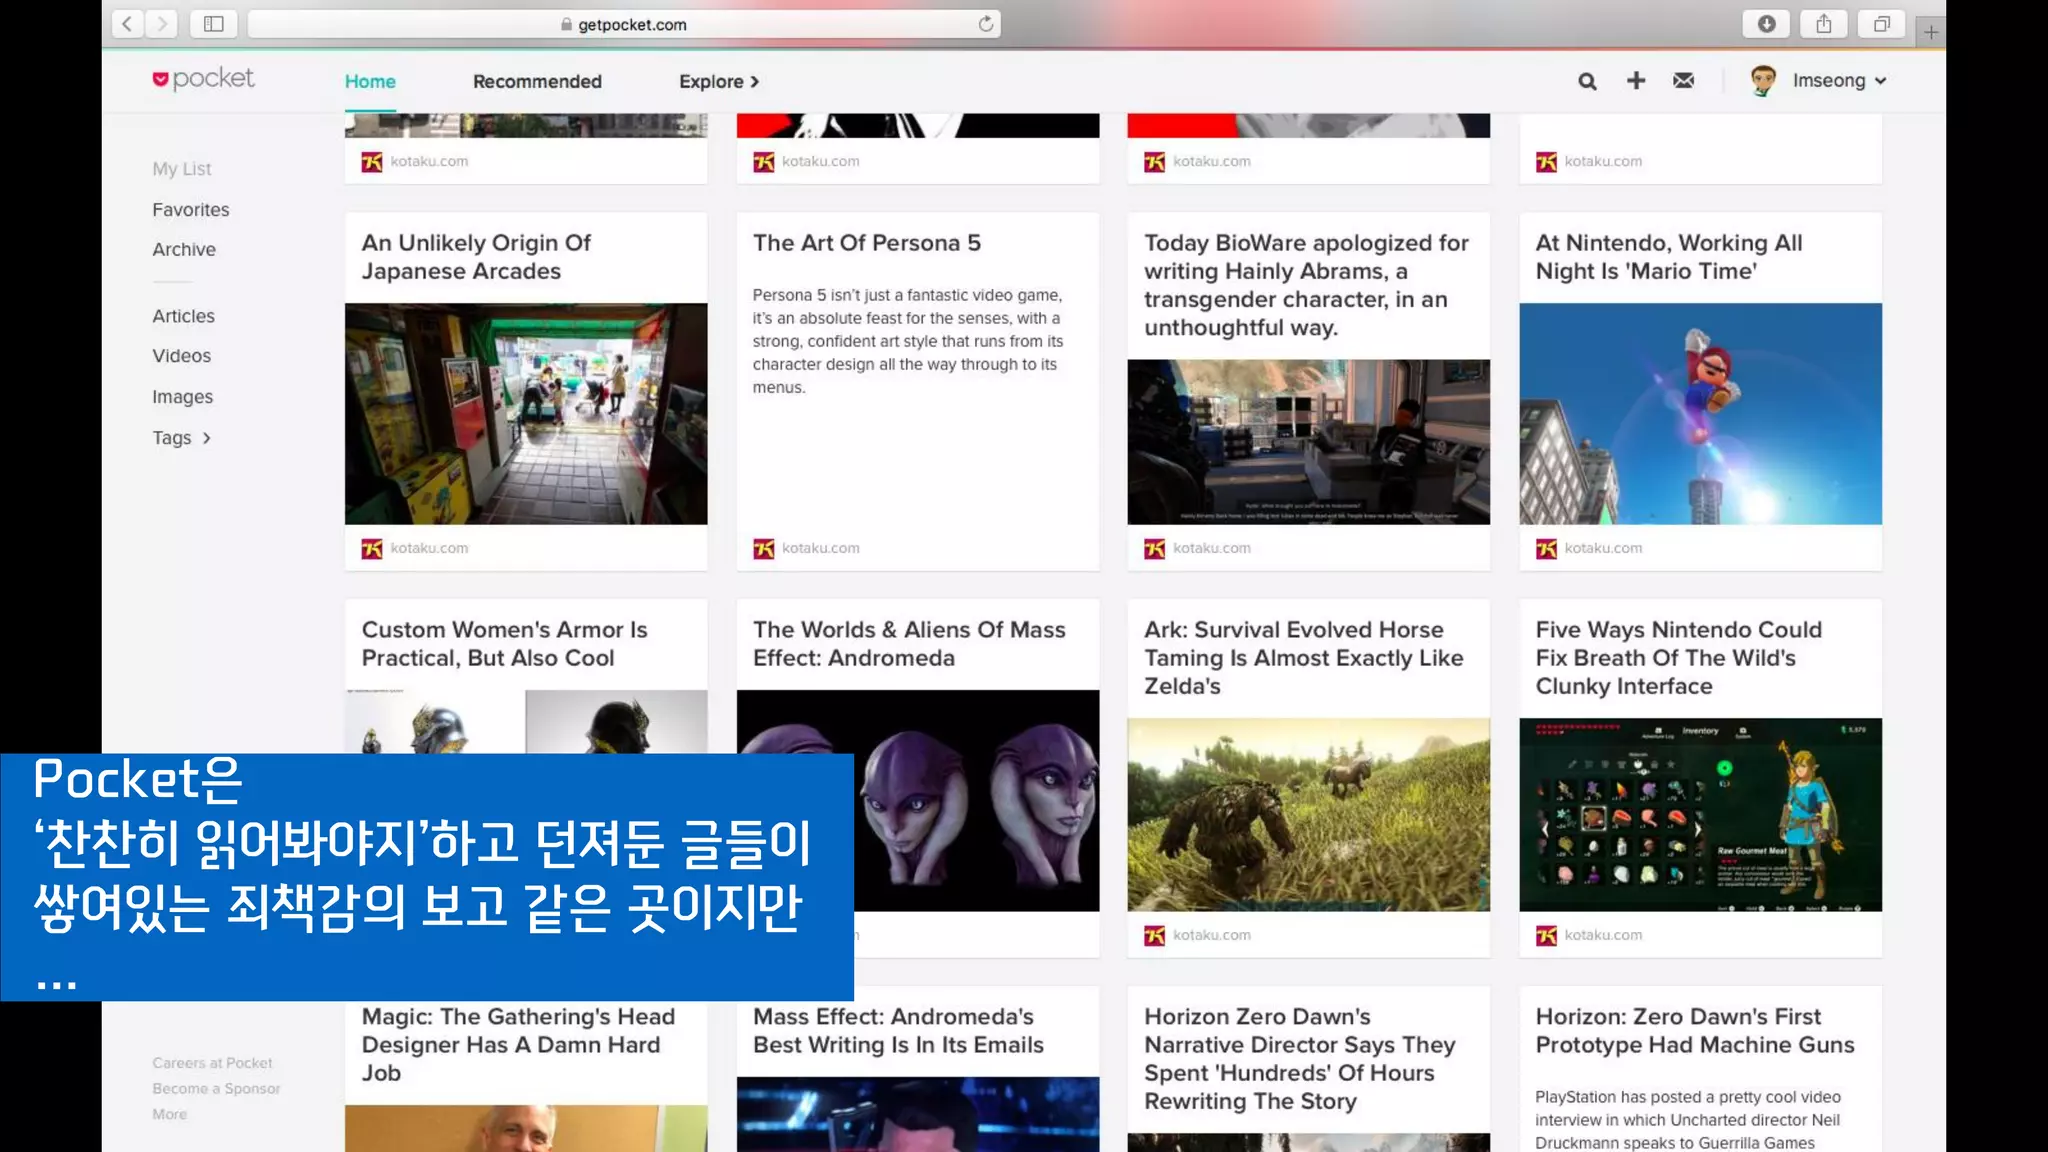Click Kotaku icon under Persona 5 card

[764, 549]
